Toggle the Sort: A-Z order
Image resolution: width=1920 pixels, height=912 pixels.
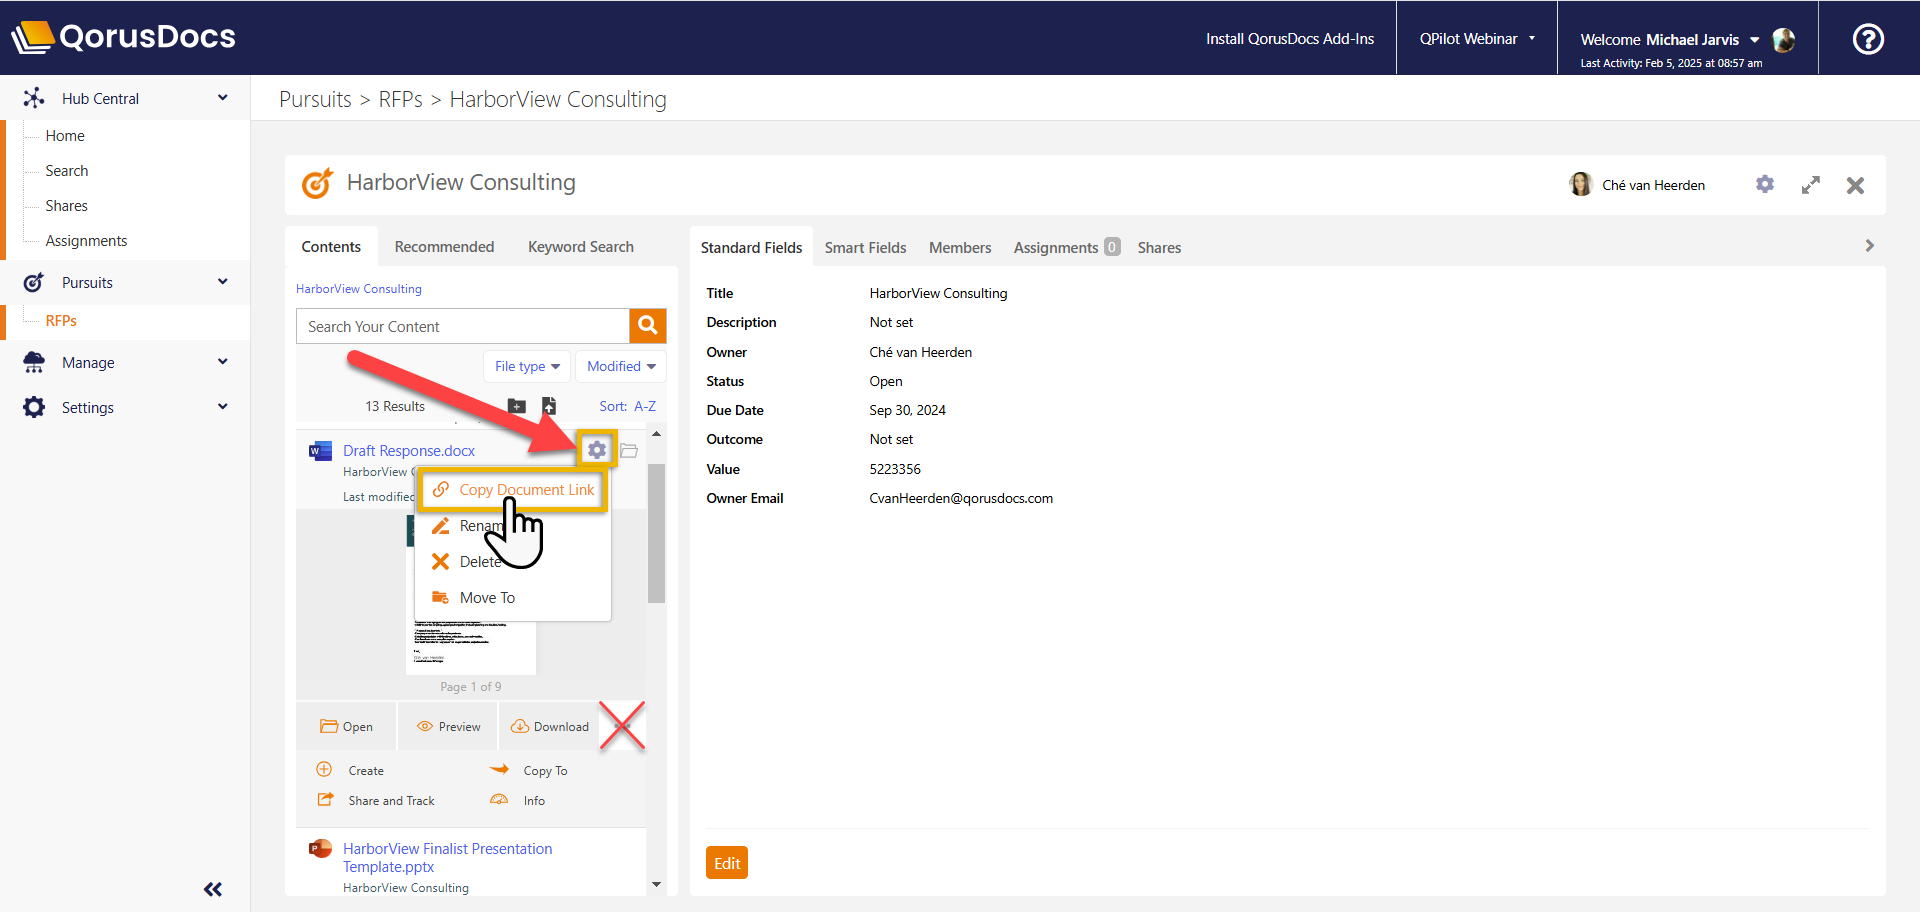click(x=627, y=406)
